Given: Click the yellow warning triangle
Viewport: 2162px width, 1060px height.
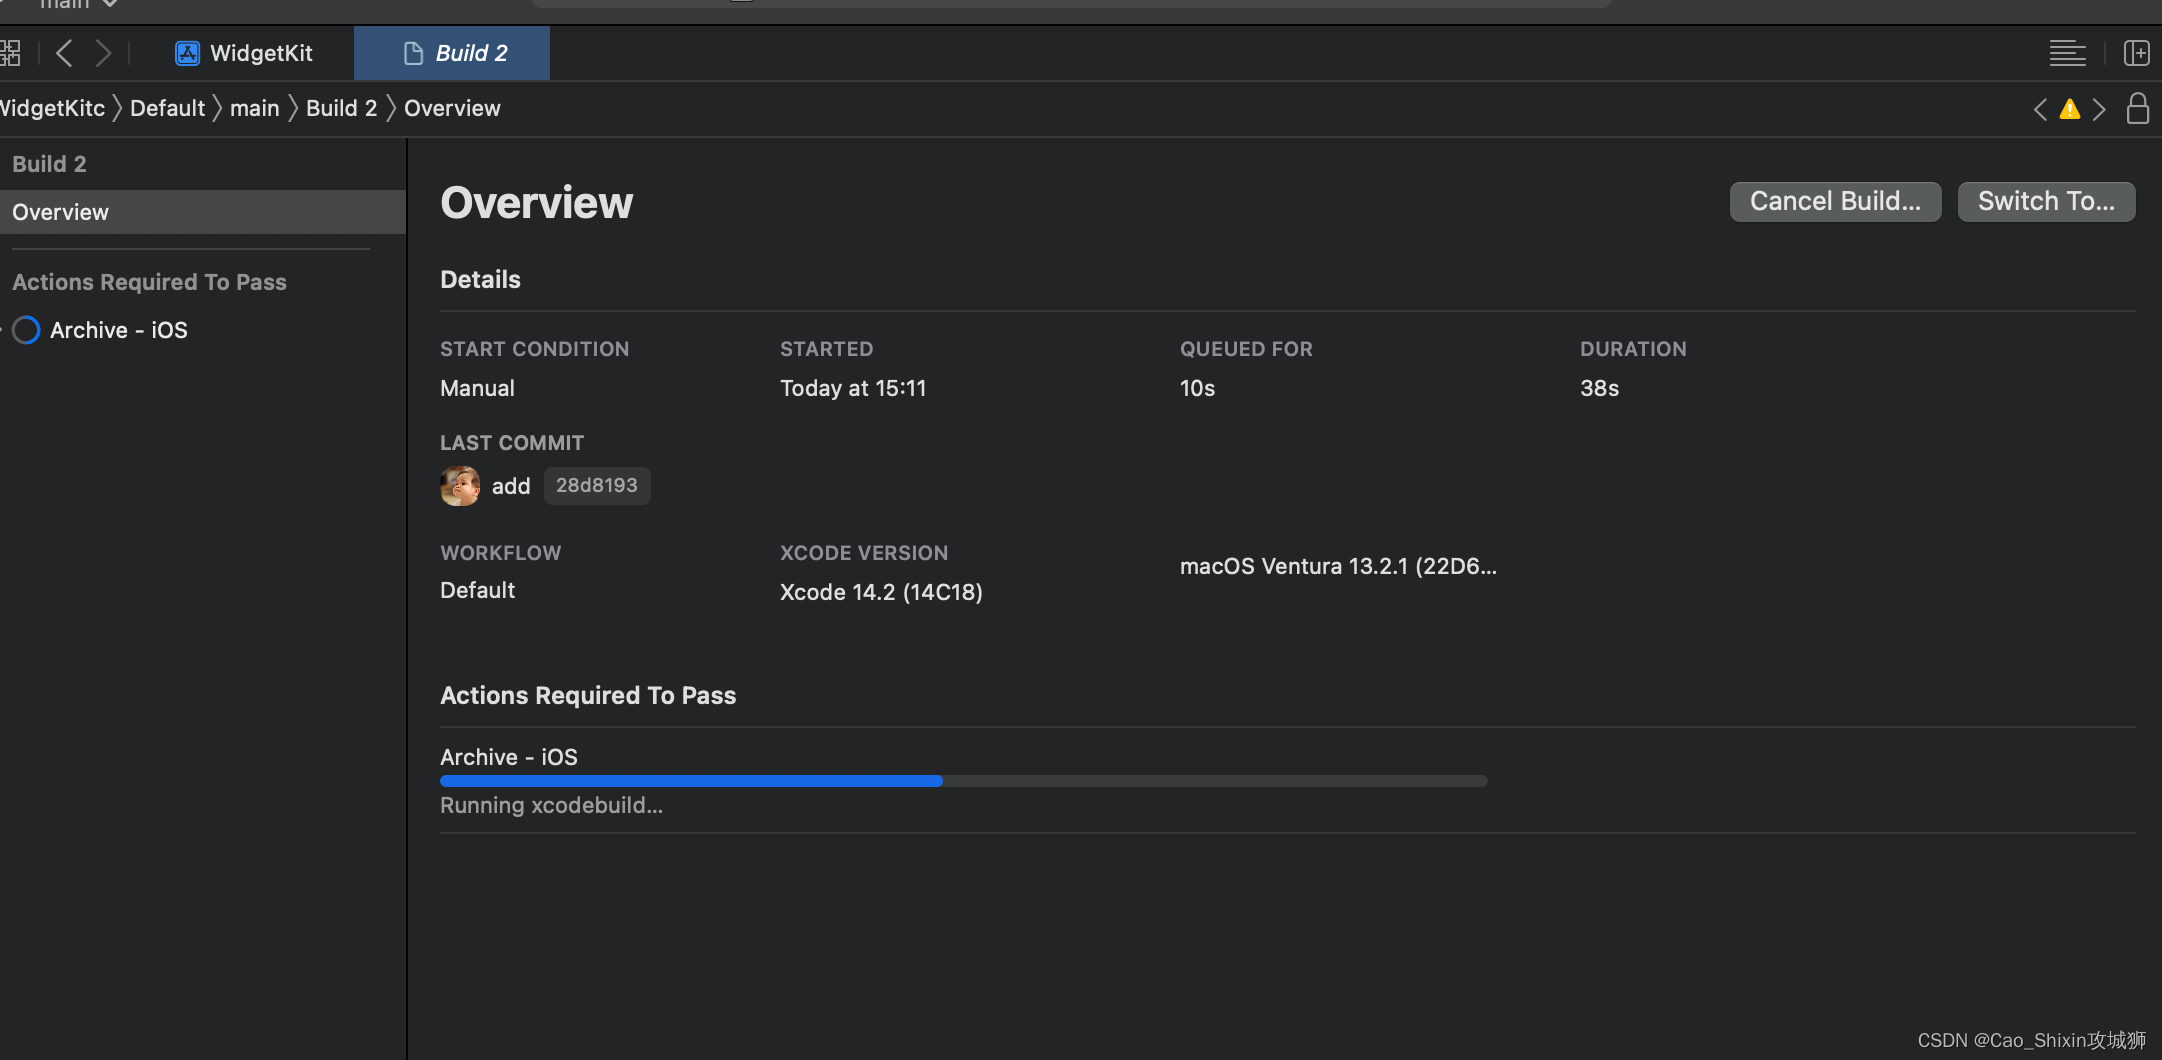Looking at the screenshot, I should (x=2070, y=109).
